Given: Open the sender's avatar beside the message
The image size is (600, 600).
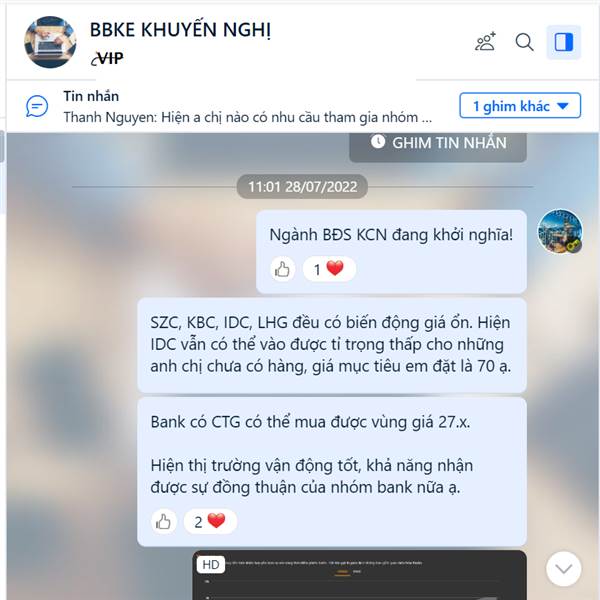Looking at the screenshot, I should (x=560, y=232).
